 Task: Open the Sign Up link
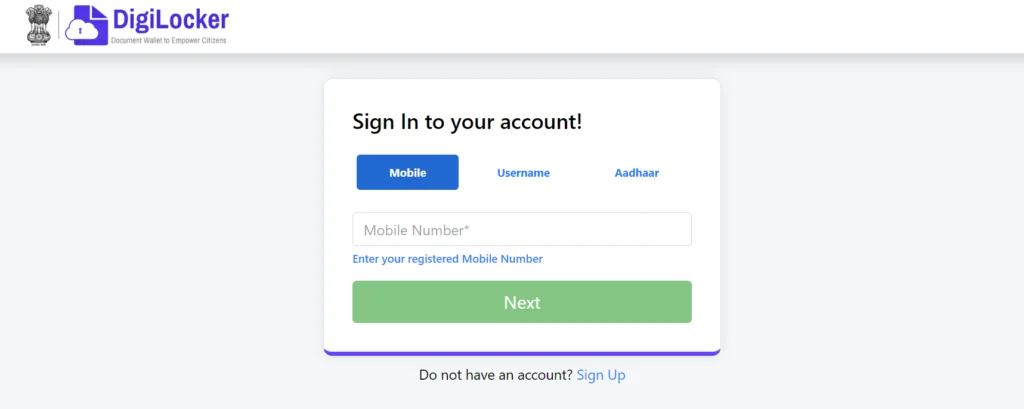click(x=601, y=375)
